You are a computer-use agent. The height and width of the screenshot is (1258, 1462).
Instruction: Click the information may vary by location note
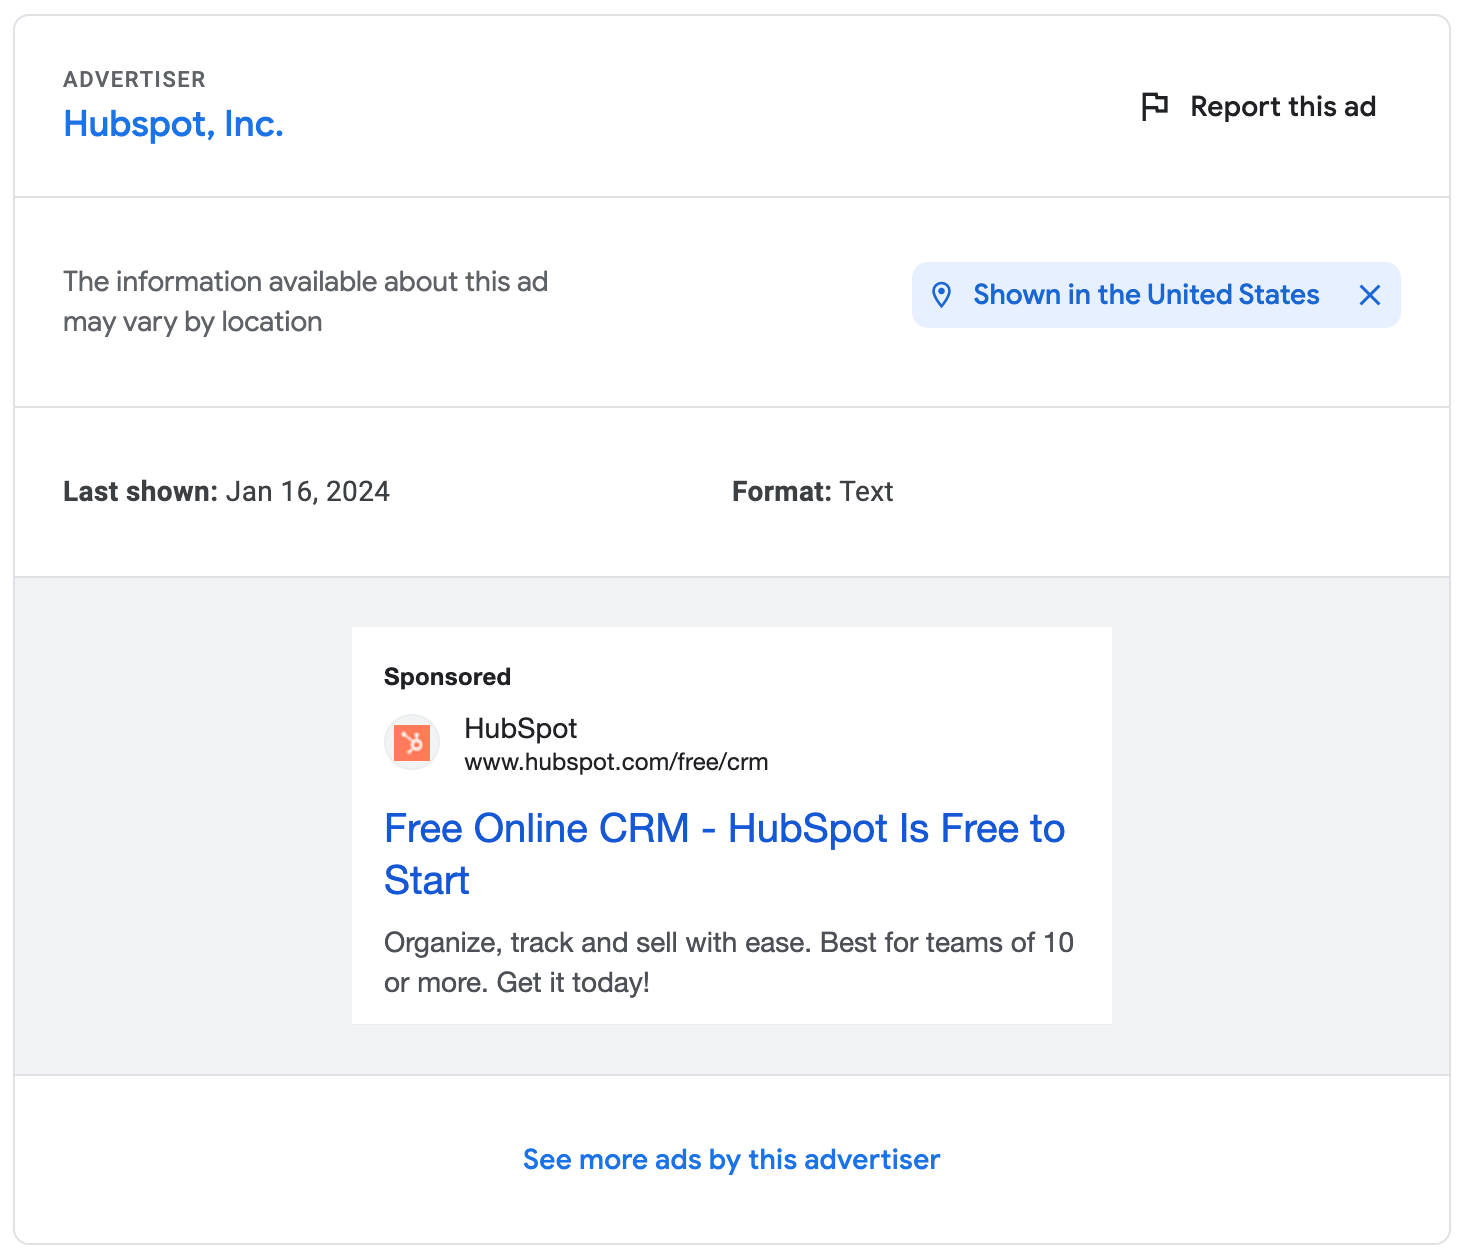click(305, 301)
